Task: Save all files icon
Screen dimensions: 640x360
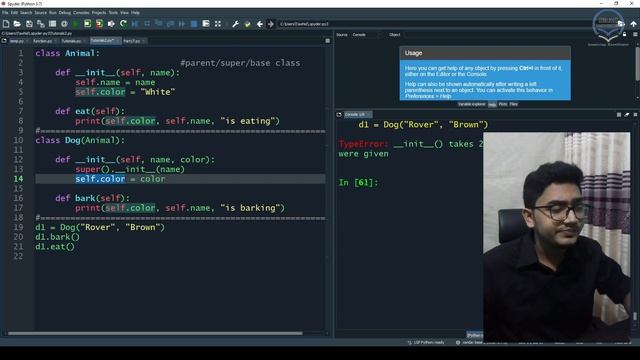Action: click(41, 24)
